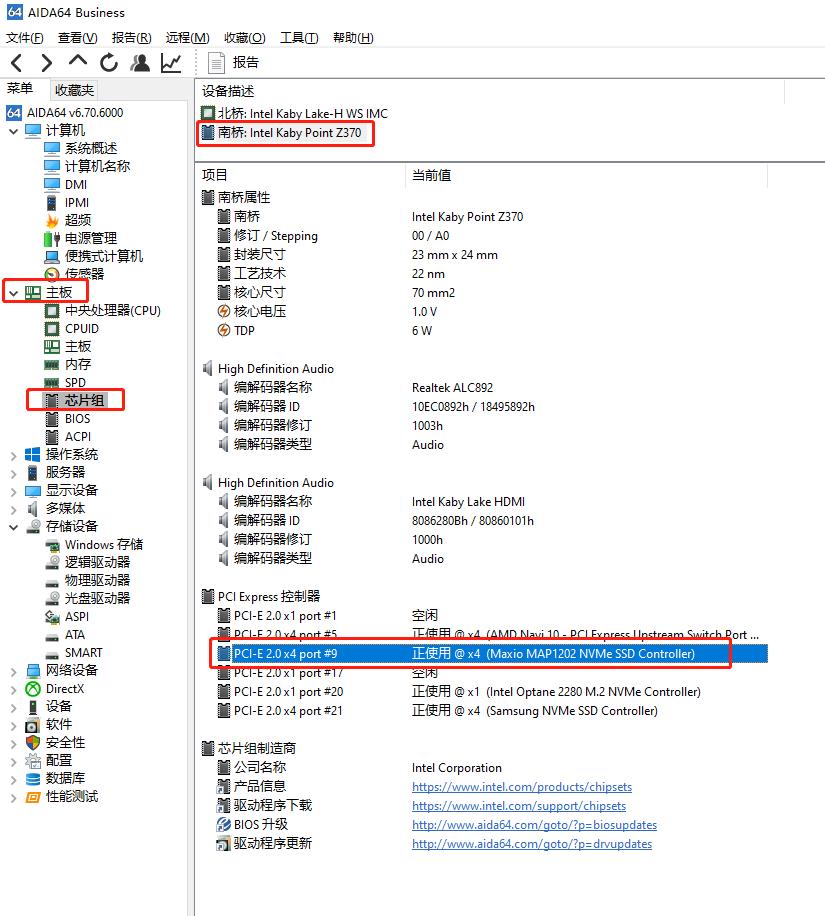
Task: Open the 帮助(H) menu
Action: point(353,38)
